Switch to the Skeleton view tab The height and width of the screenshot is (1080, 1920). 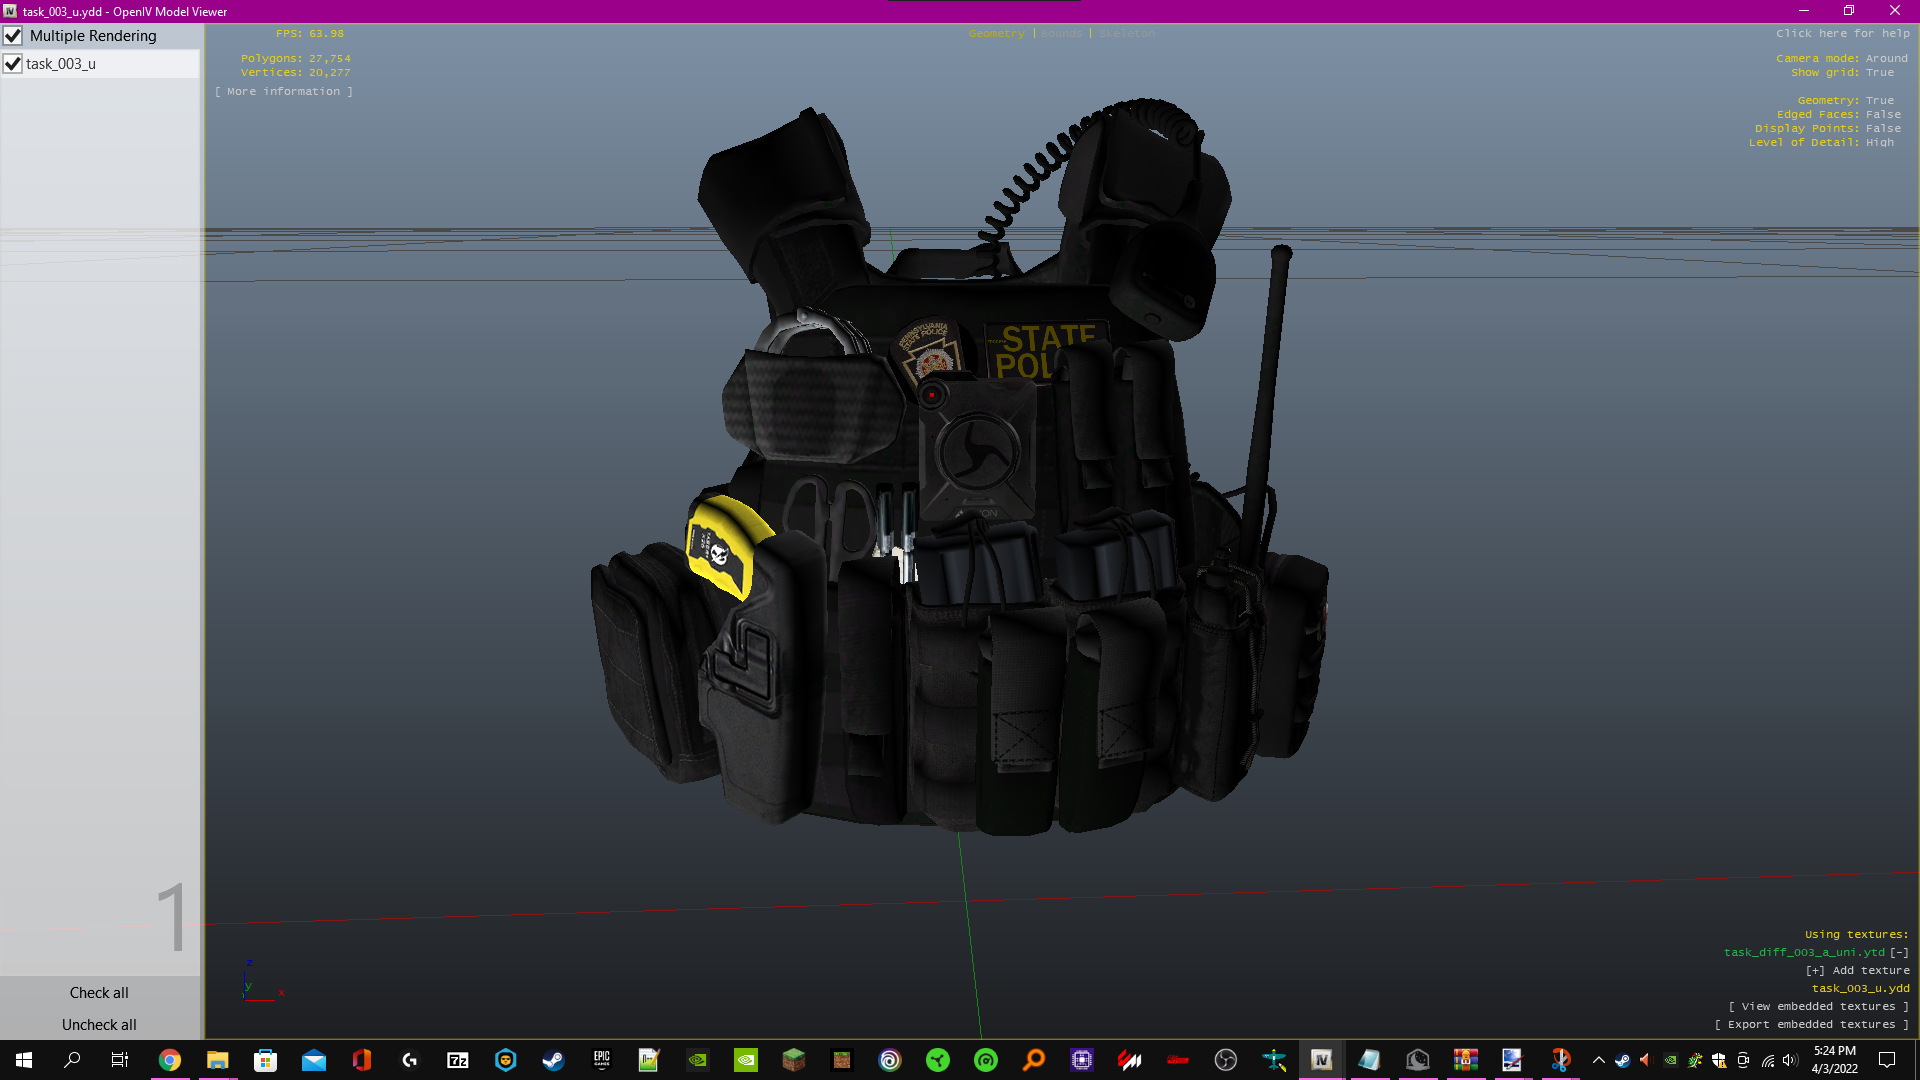(x=1126, y=33)
